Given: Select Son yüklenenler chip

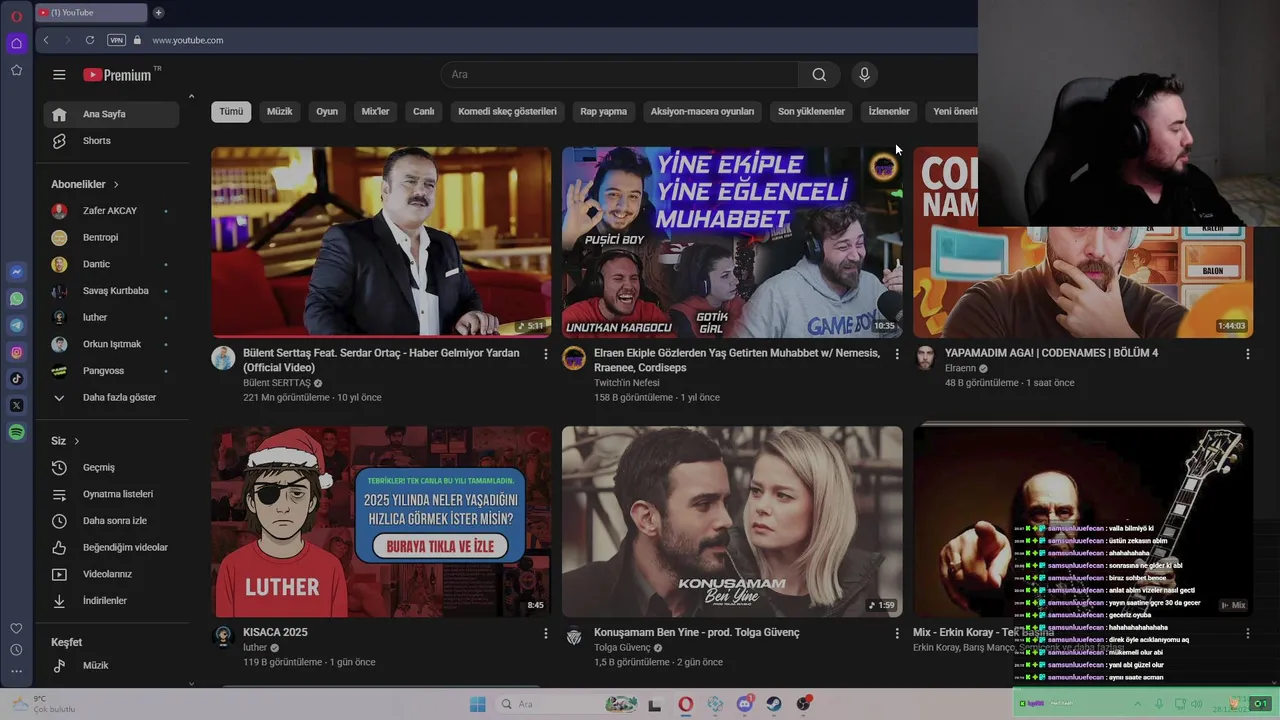Looking at the screenshot, I should pyautogui.click(x=811, y=112).
